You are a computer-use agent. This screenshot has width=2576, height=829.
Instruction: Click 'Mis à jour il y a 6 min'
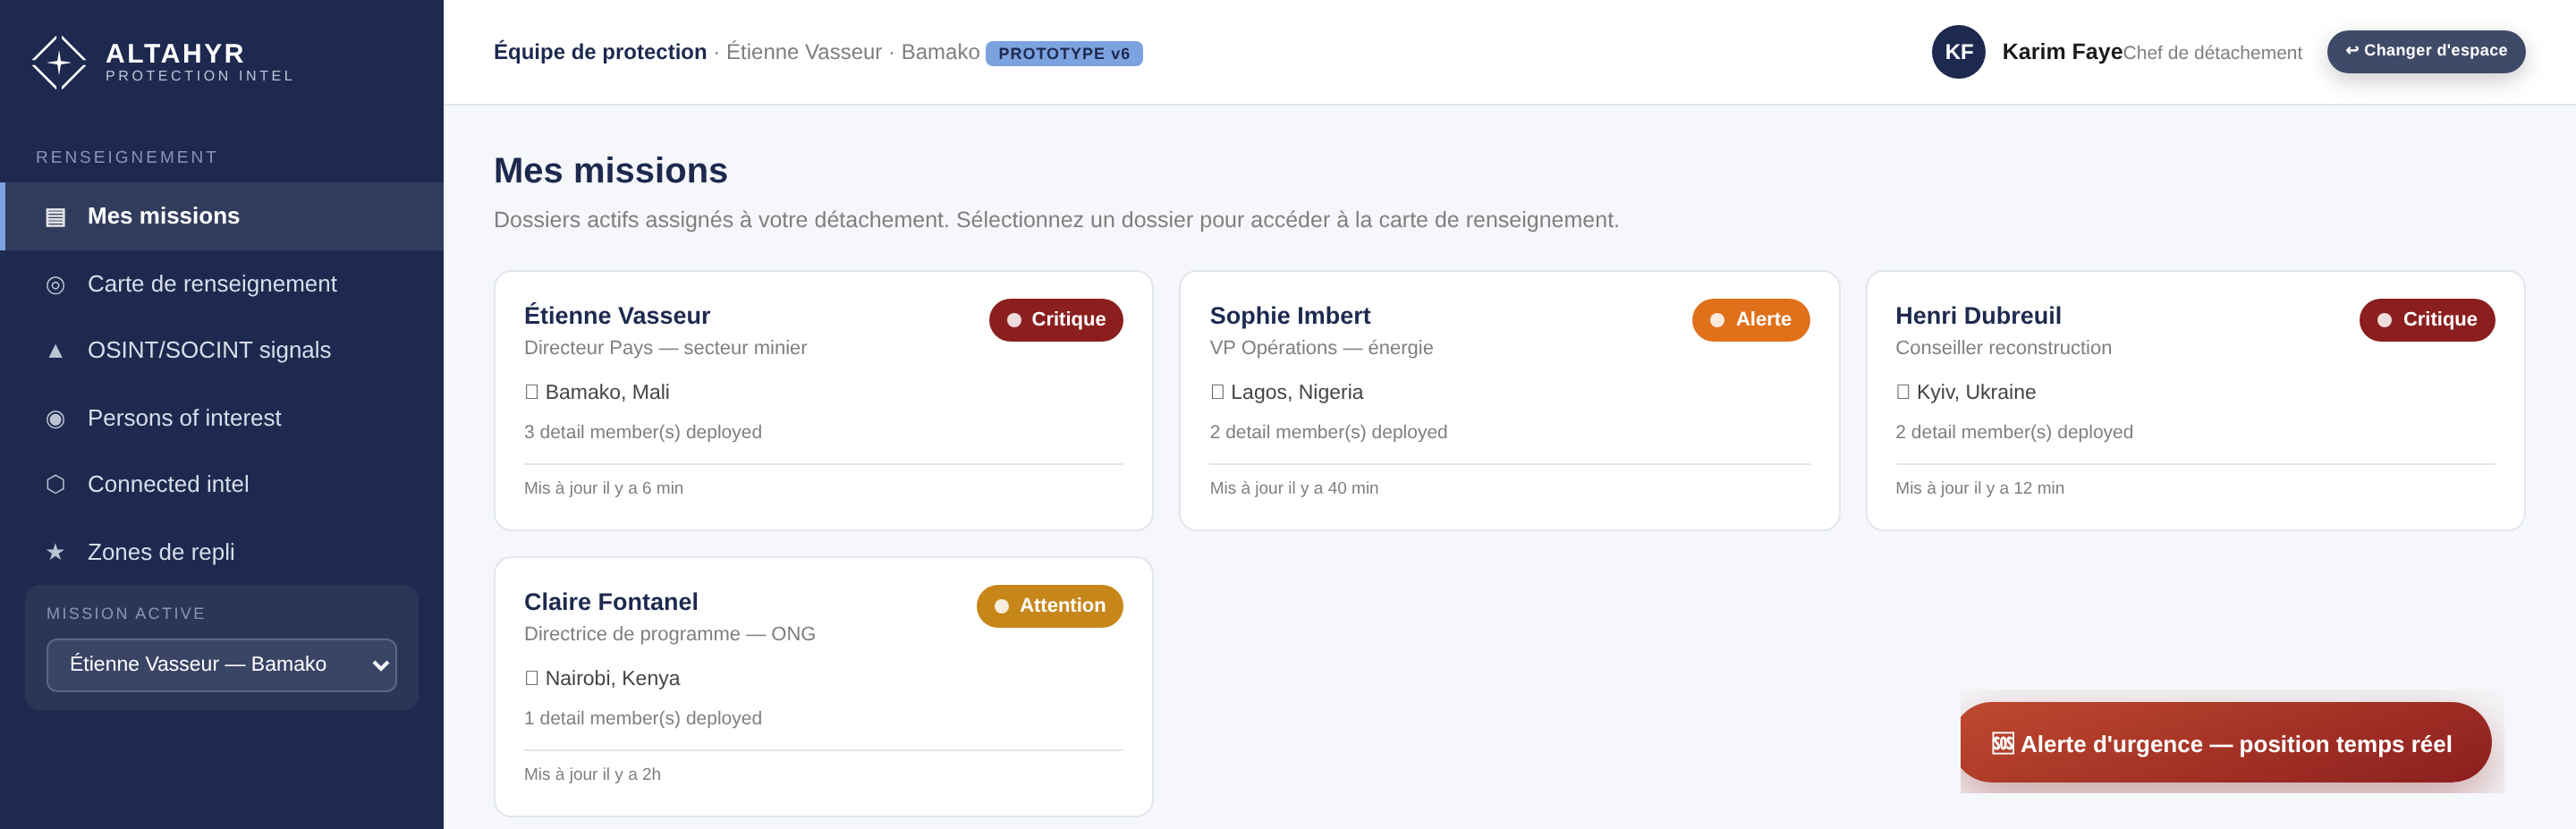[603, 488]
